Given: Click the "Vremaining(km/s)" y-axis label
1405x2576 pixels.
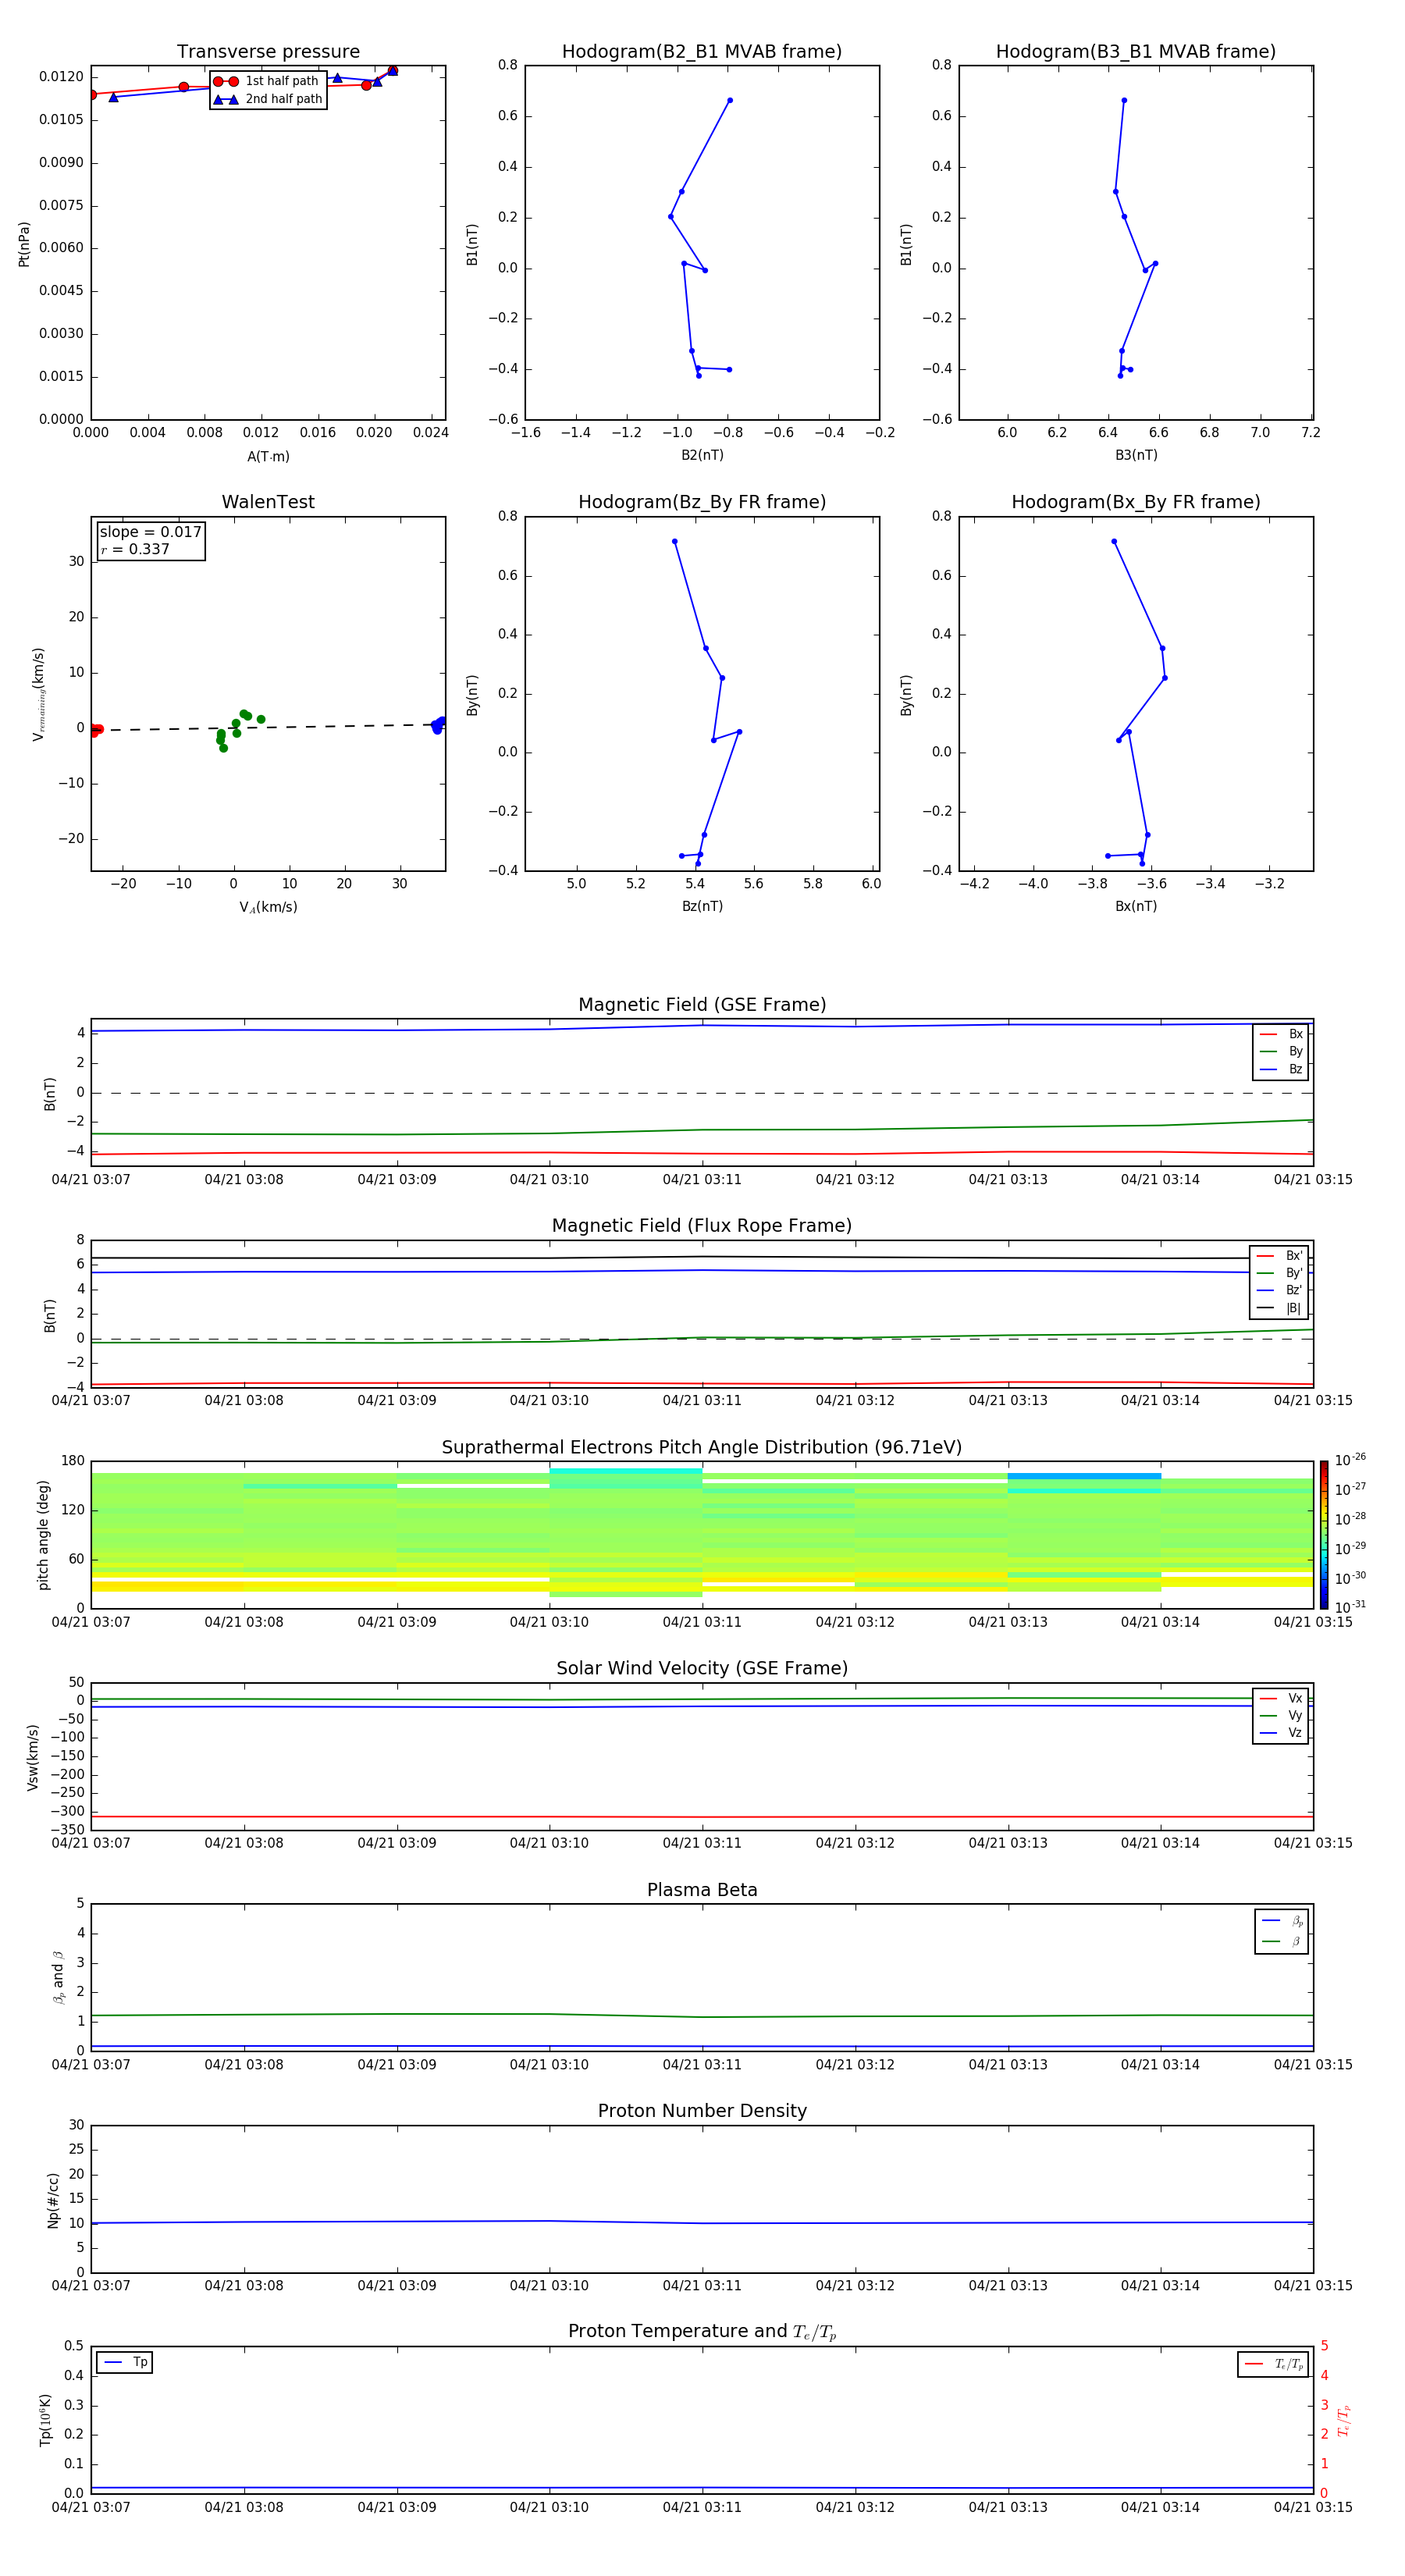Looking at the screenshot, I should 38,694.
